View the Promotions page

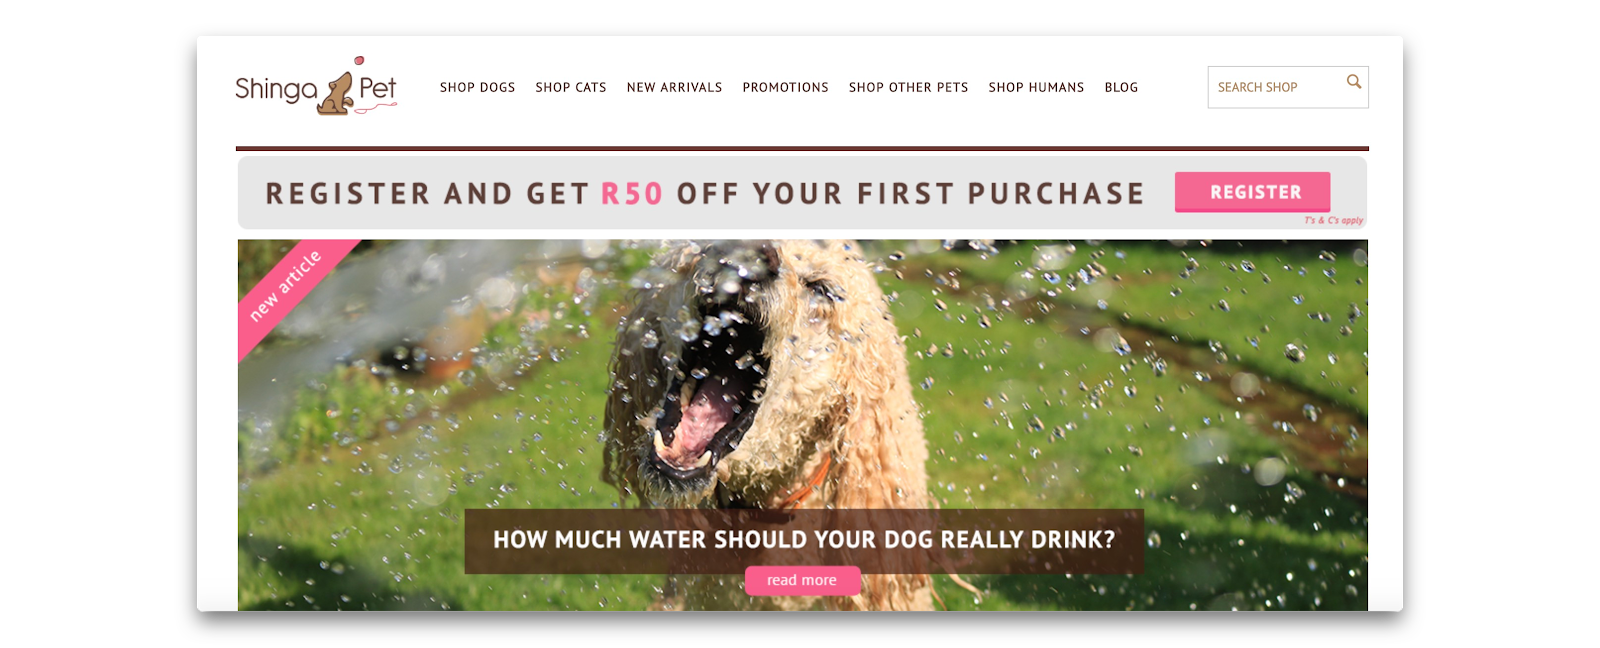pos(785,88)
